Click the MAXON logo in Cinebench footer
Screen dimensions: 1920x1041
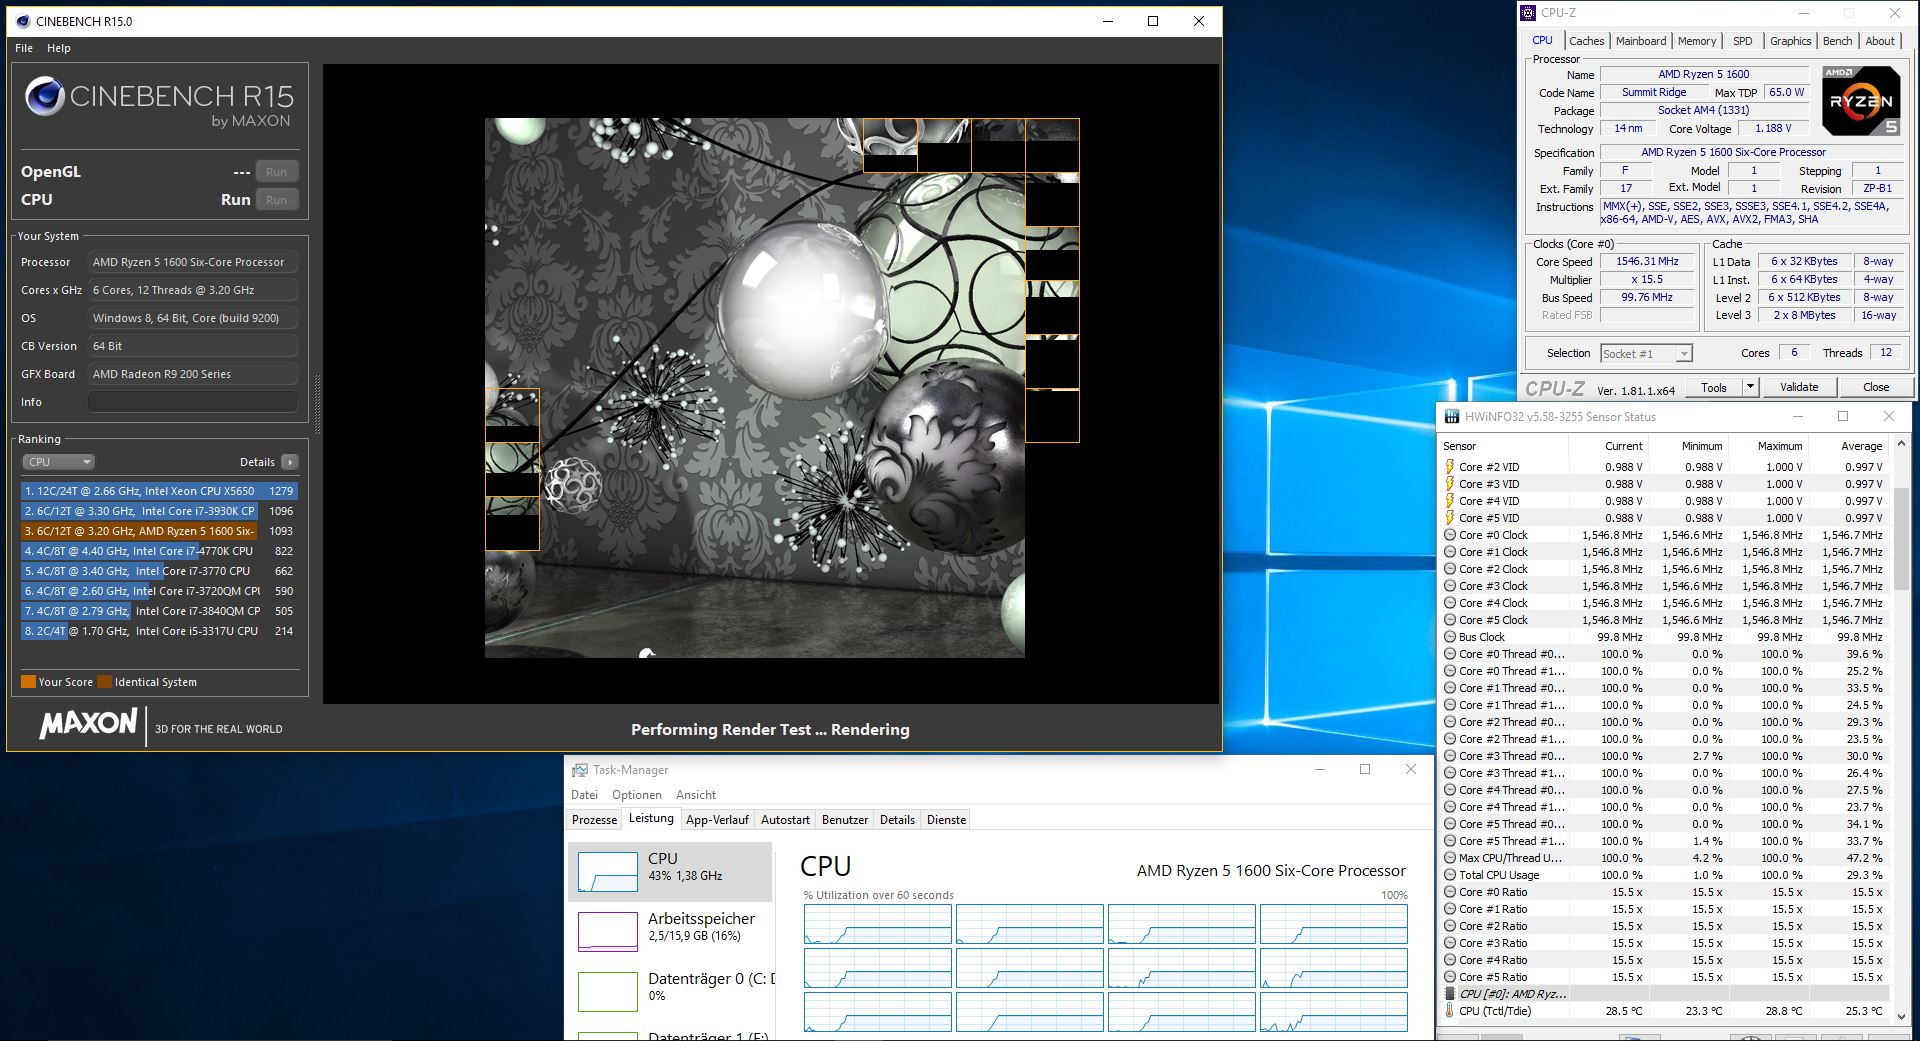point(88,724)
